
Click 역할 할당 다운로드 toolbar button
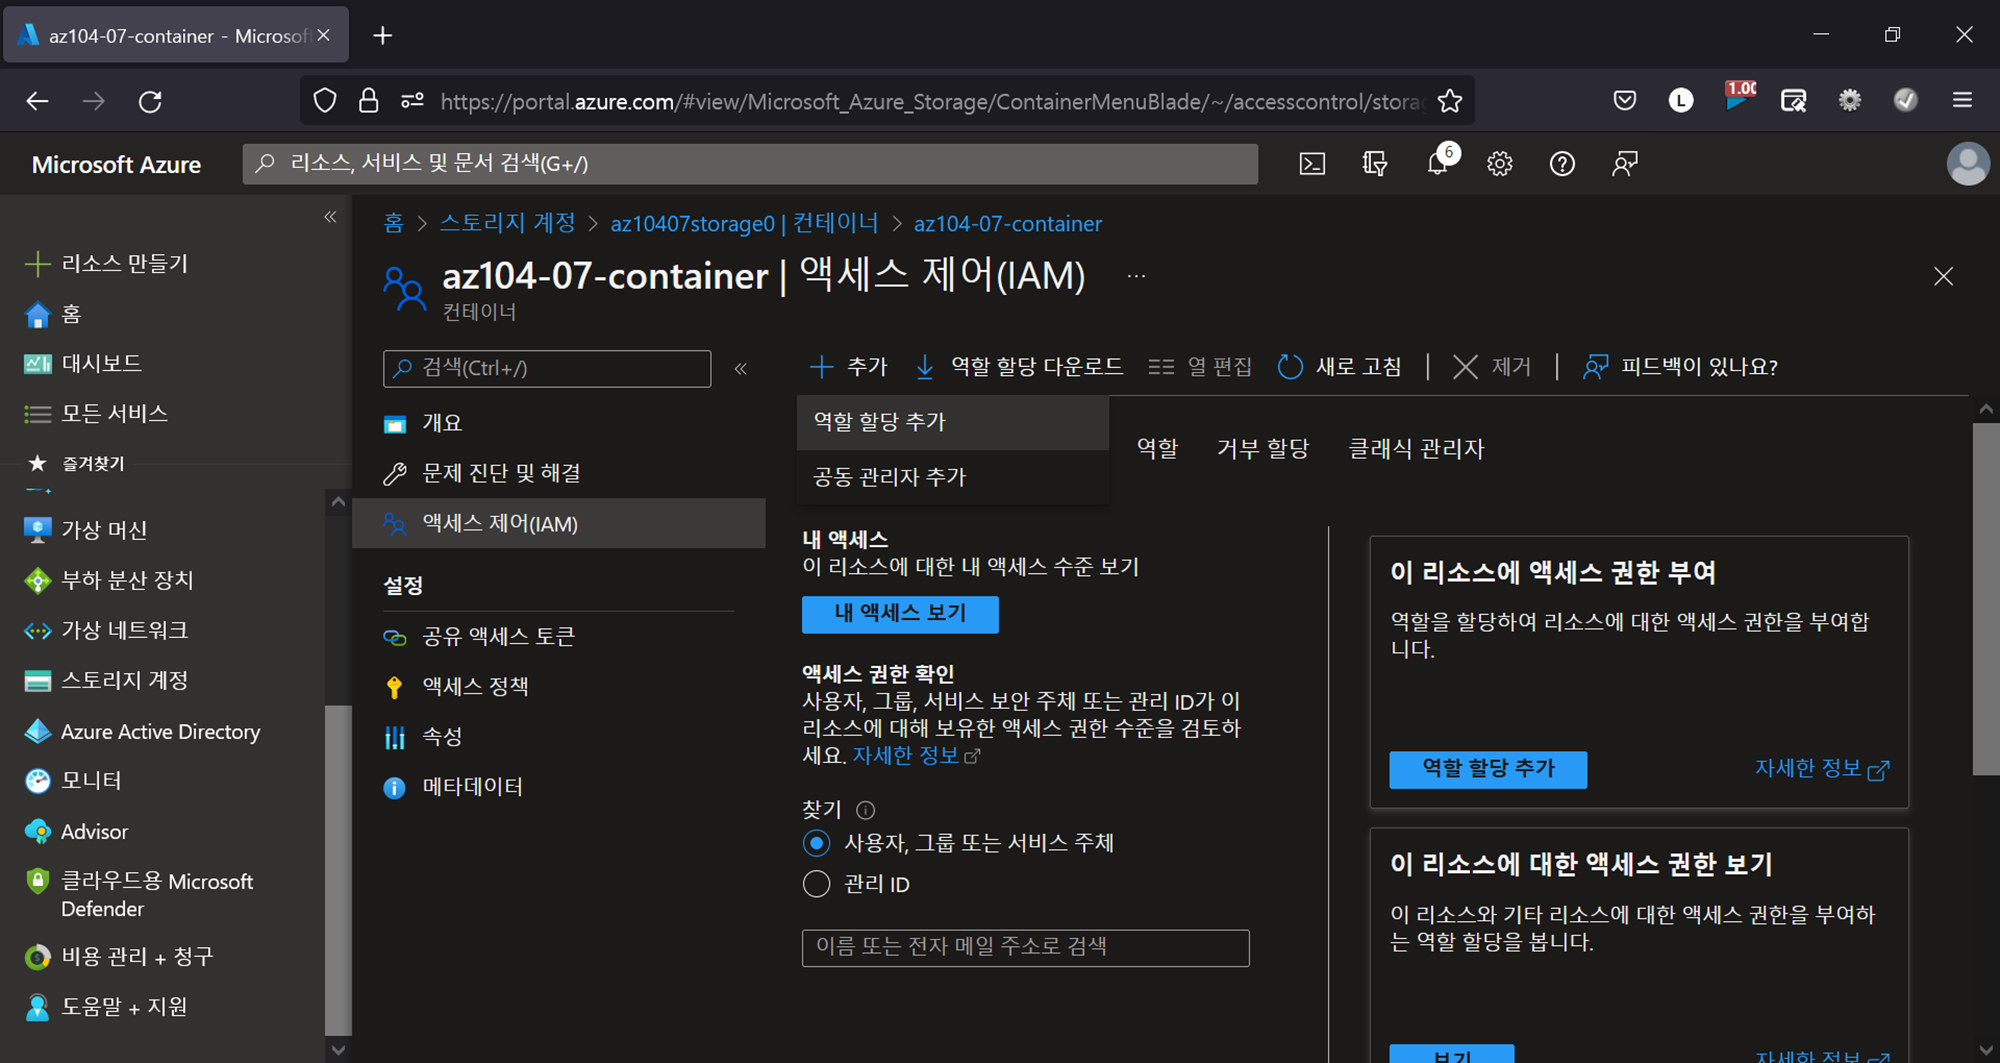click(x=1019, y=367)
